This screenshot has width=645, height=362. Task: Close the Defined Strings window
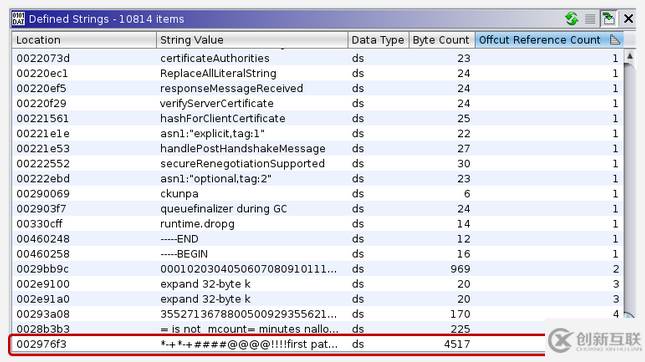pyautogui.click(x=628, y=19)
